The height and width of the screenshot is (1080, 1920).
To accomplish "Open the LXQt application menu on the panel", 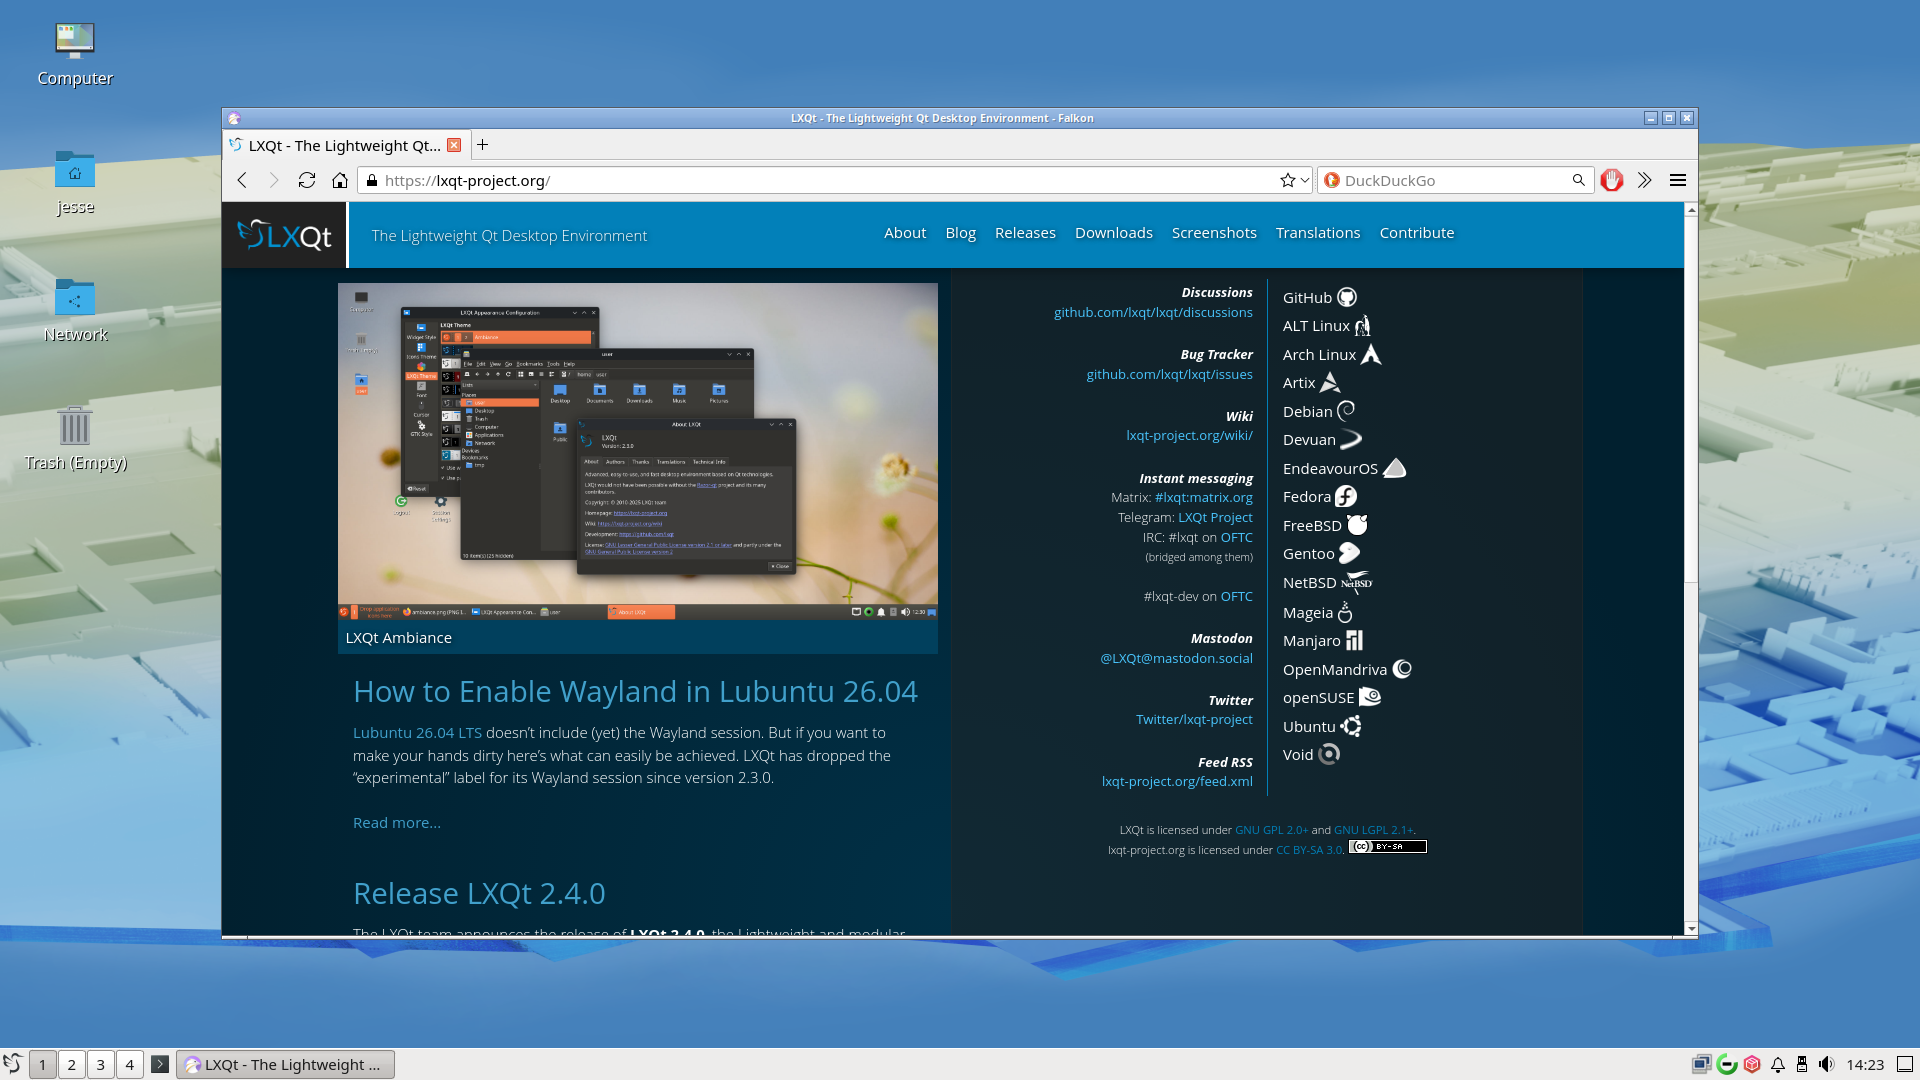I will pyautogui.click(x=13, y=1064).
